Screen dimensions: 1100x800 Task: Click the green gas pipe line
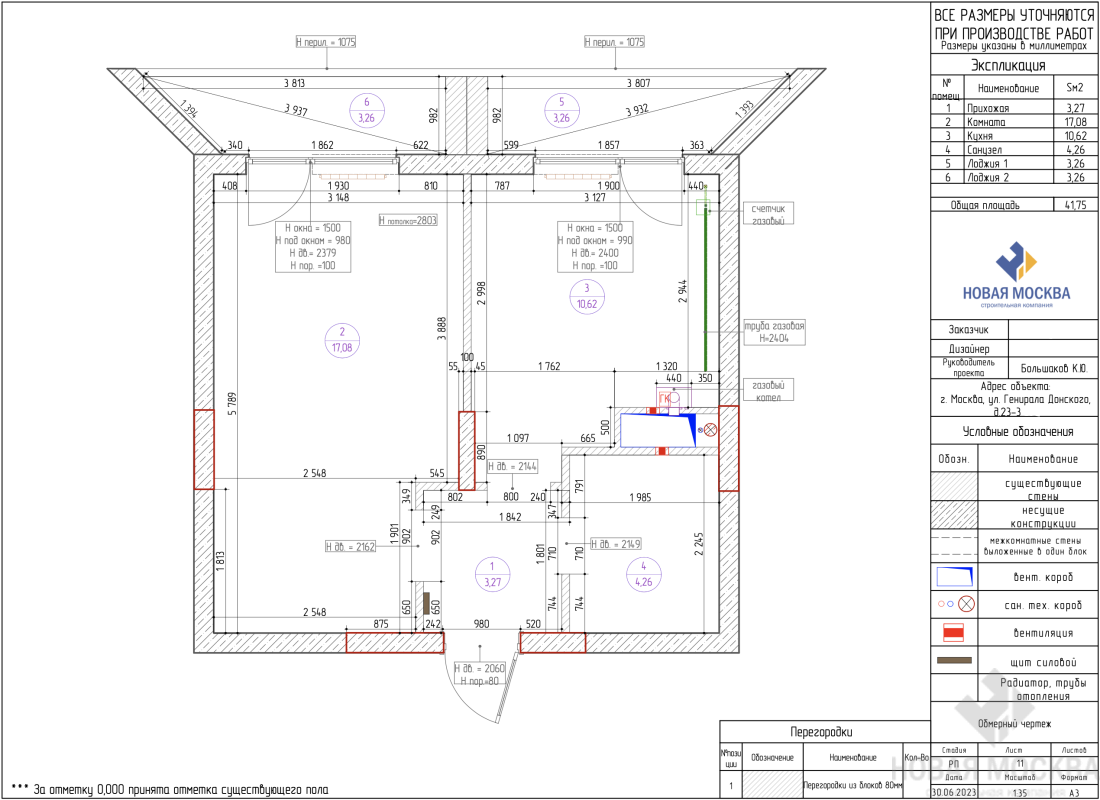pos(705,290)
